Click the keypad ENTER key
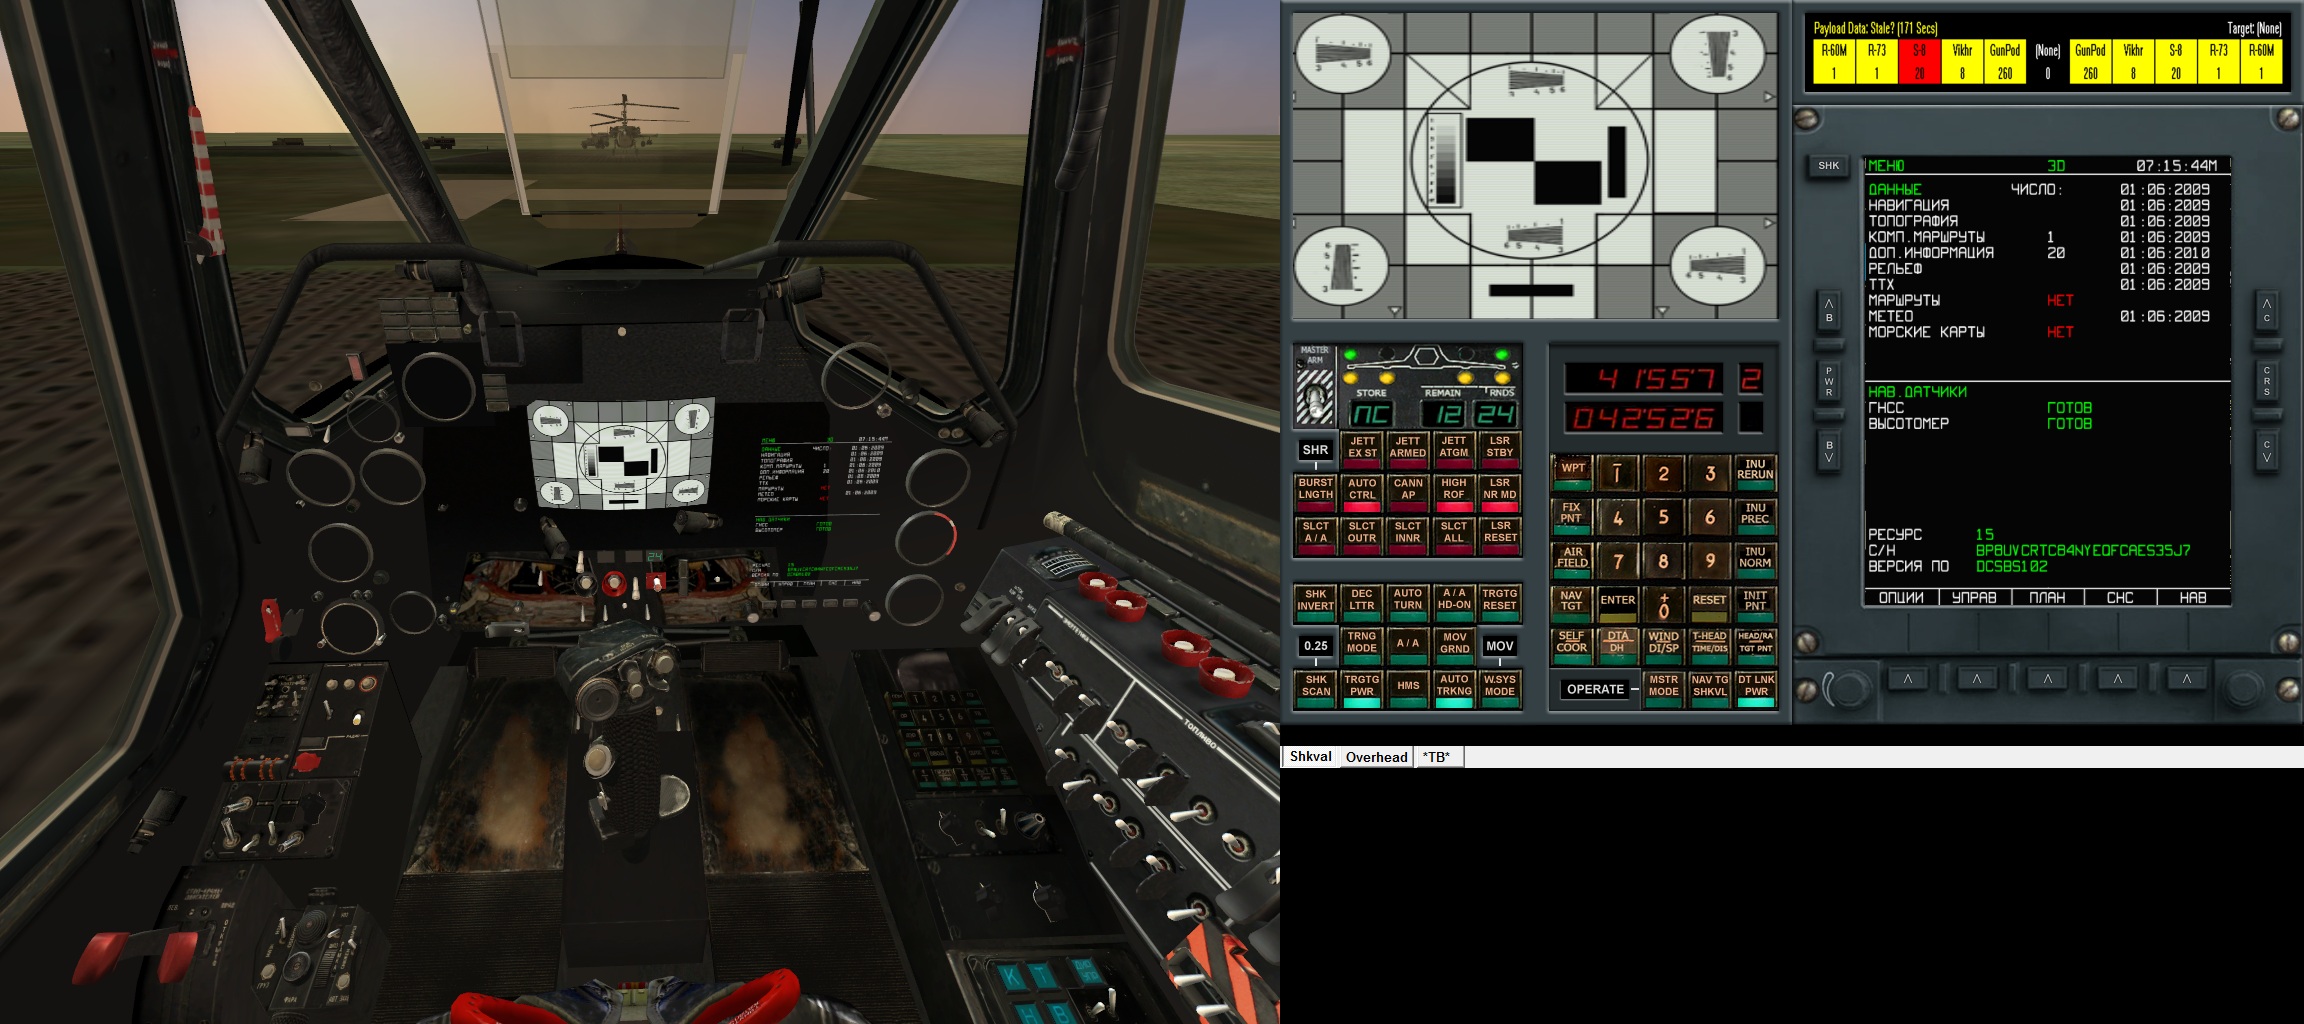 point(1618,603)
